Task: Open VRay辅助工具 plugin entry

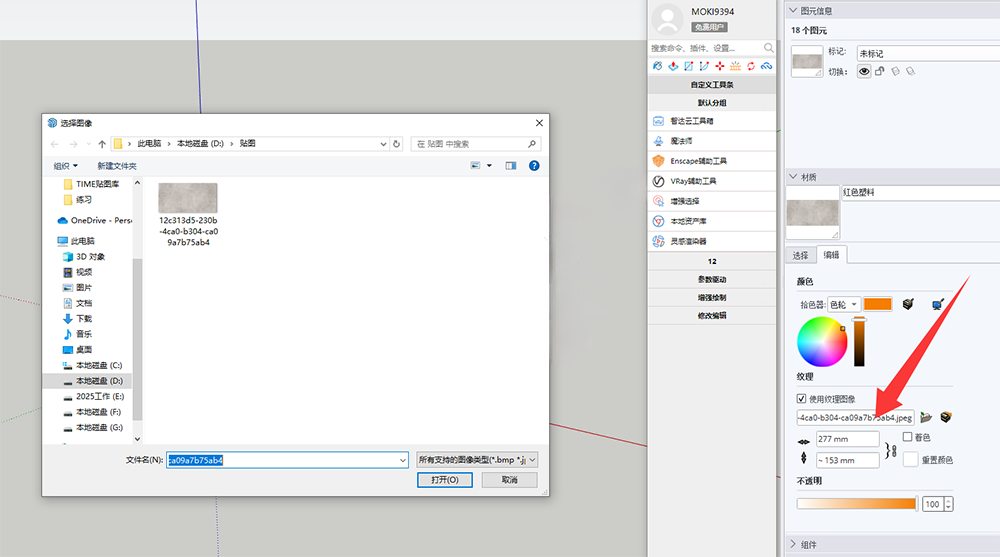Action: tap(712, 181)
